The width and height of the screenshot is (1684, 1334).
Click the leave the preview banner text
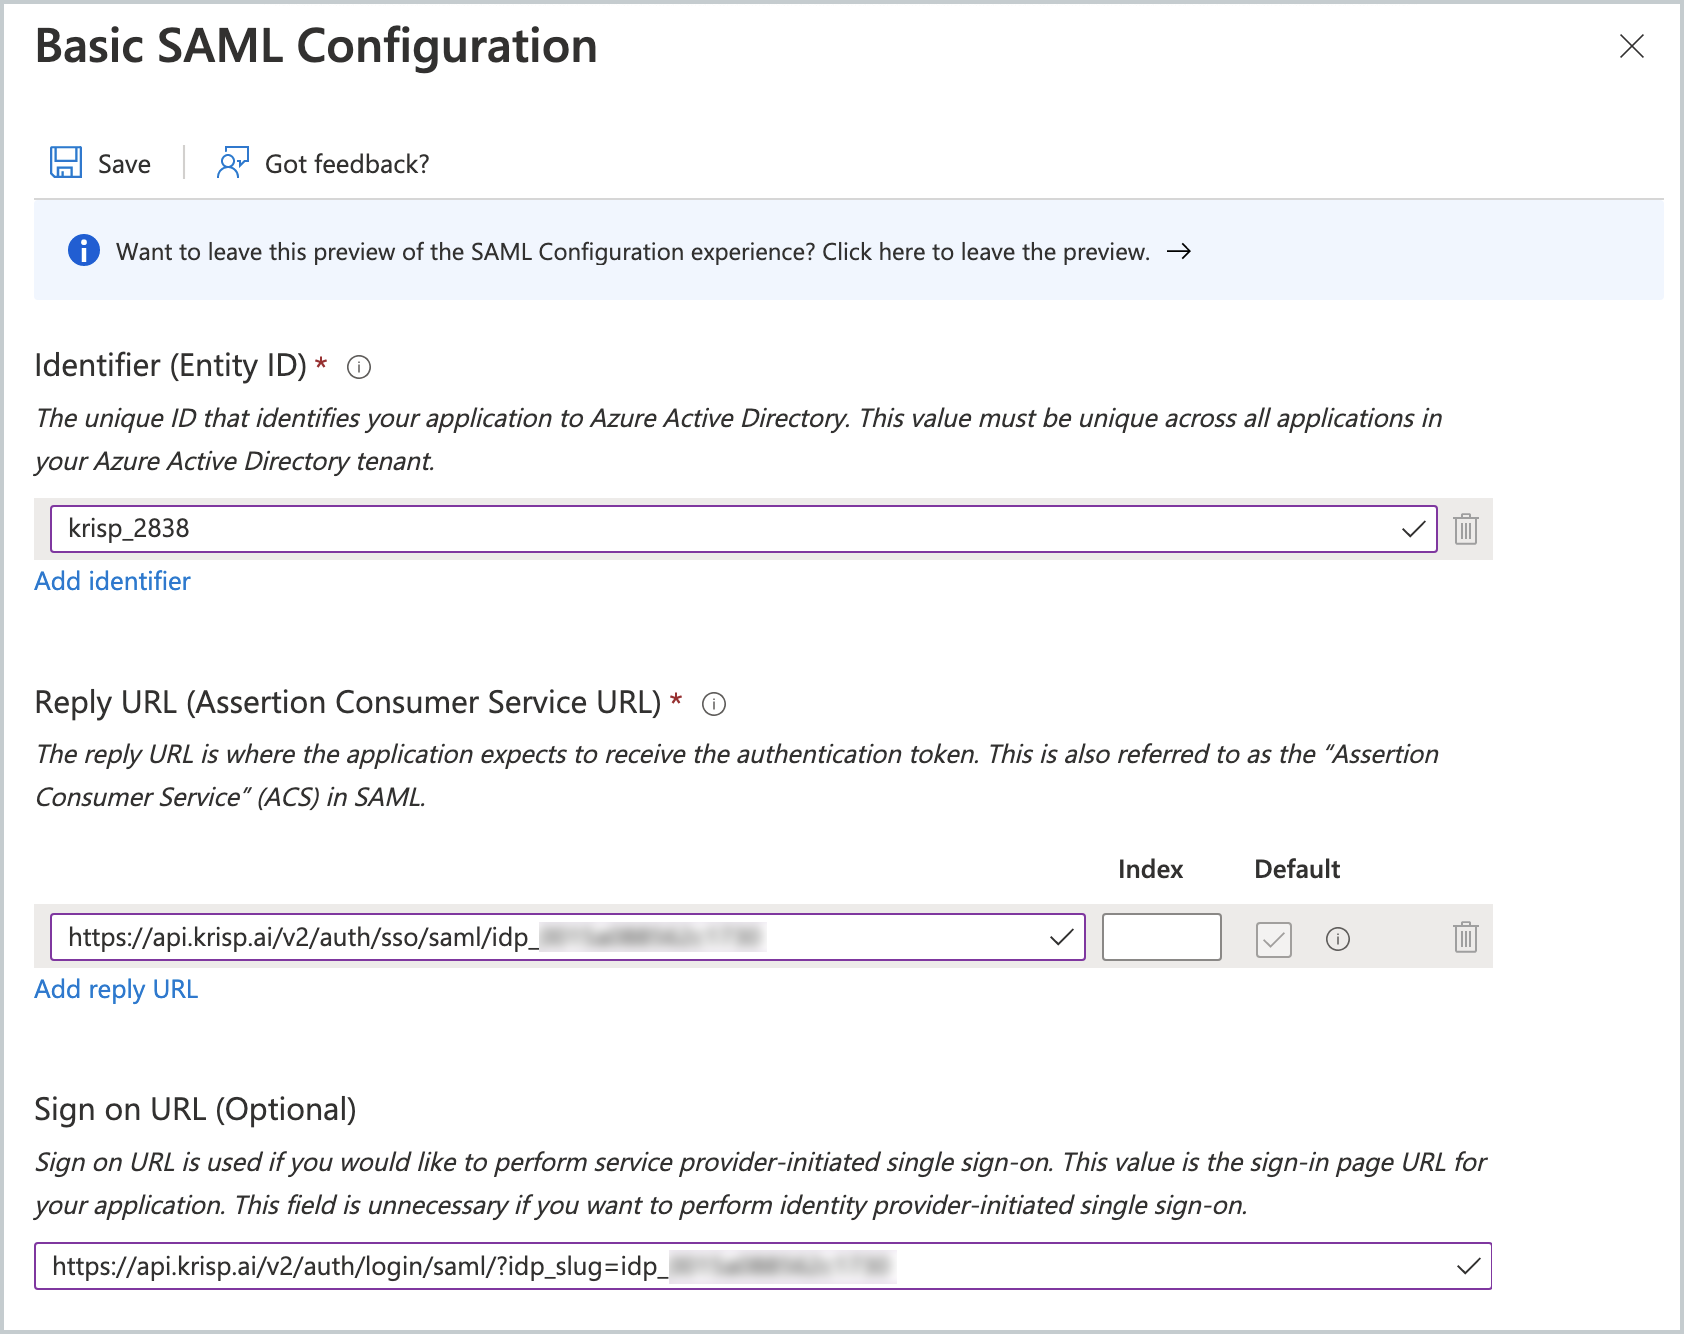632,252
